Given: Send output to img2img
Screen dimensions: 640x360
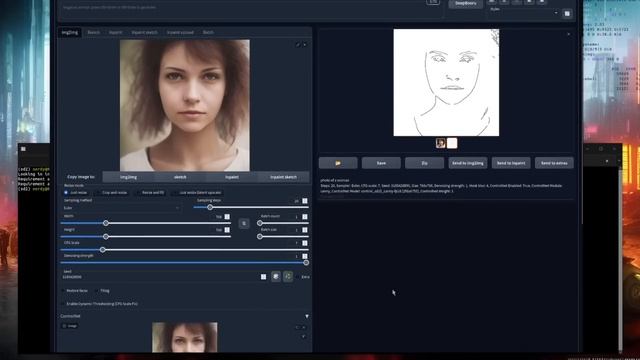Looking at the screenshot, I should [468, 163].
